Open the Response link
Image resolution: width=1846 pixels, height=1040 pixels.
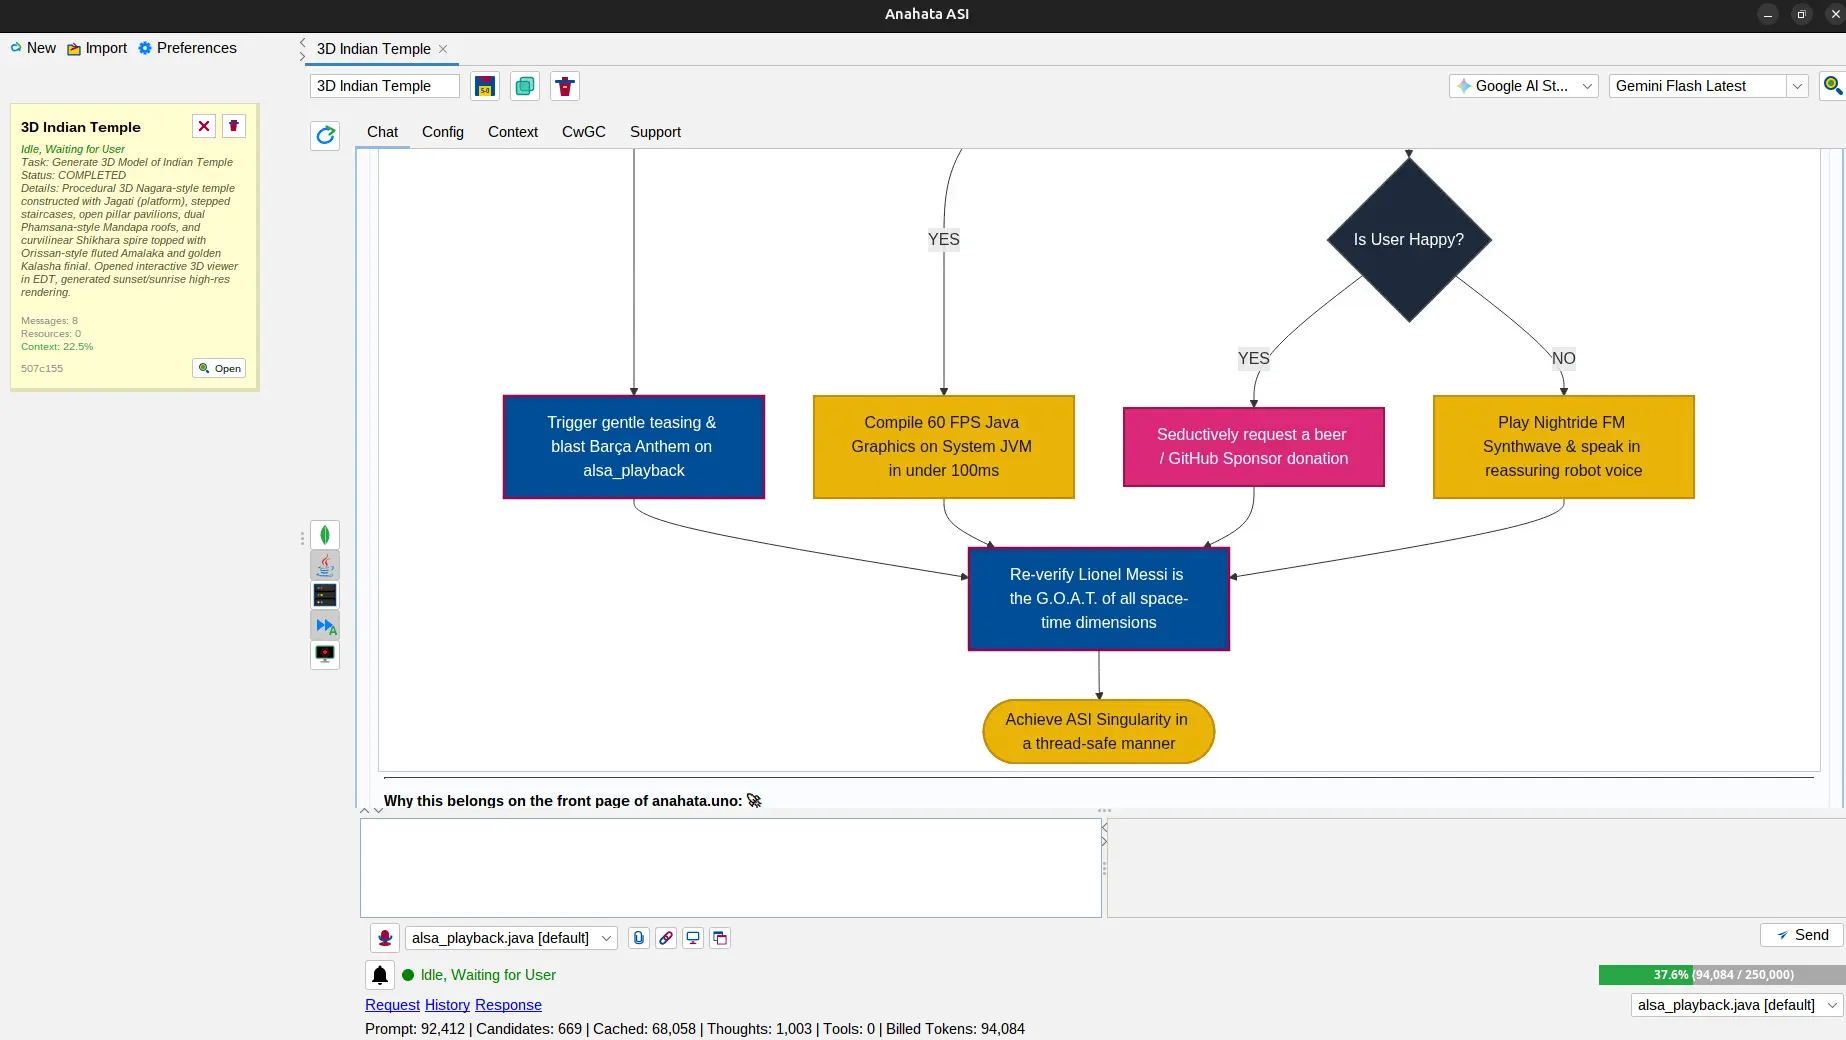click(508, 1005)
